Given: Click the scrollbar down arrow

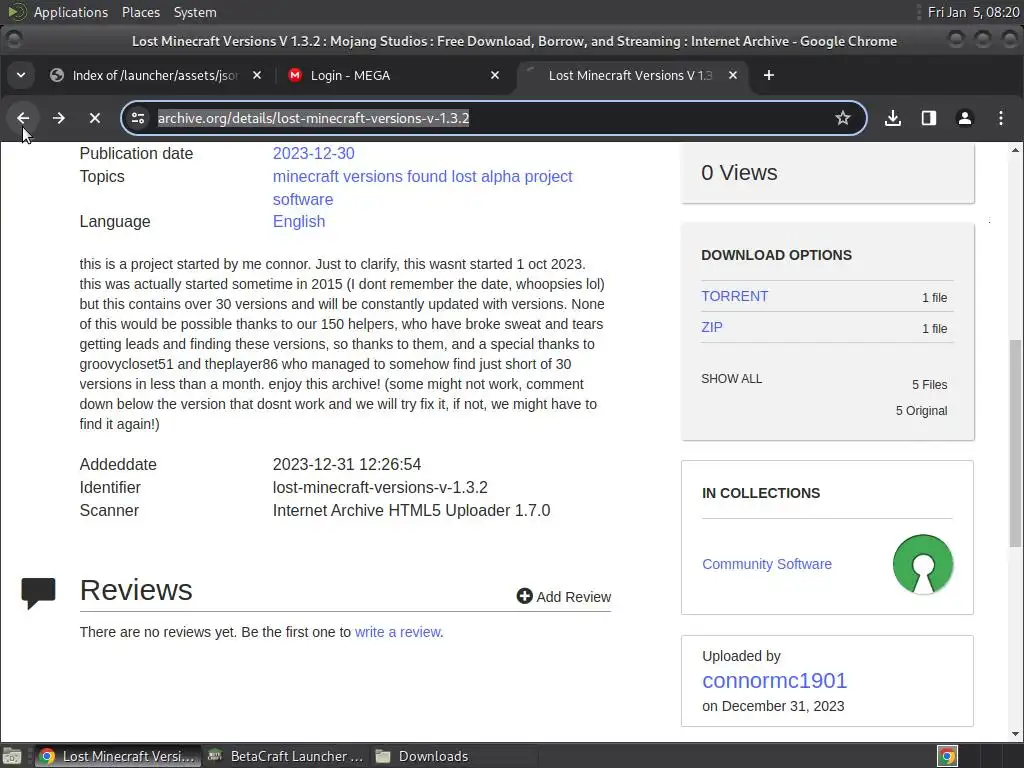Looking at the screenshot, I should [x=1015, y=734].
